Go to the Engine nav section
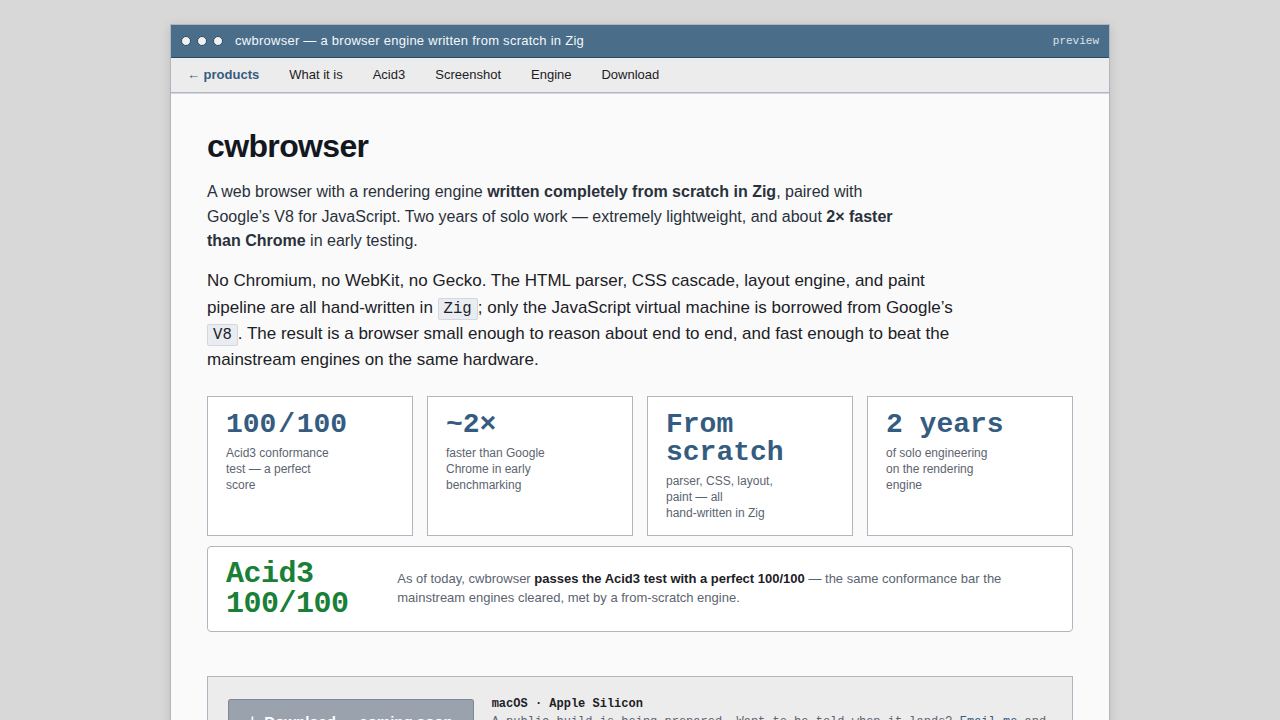The height and width of the screenshot is (720, 1280). tap(551, 75)
